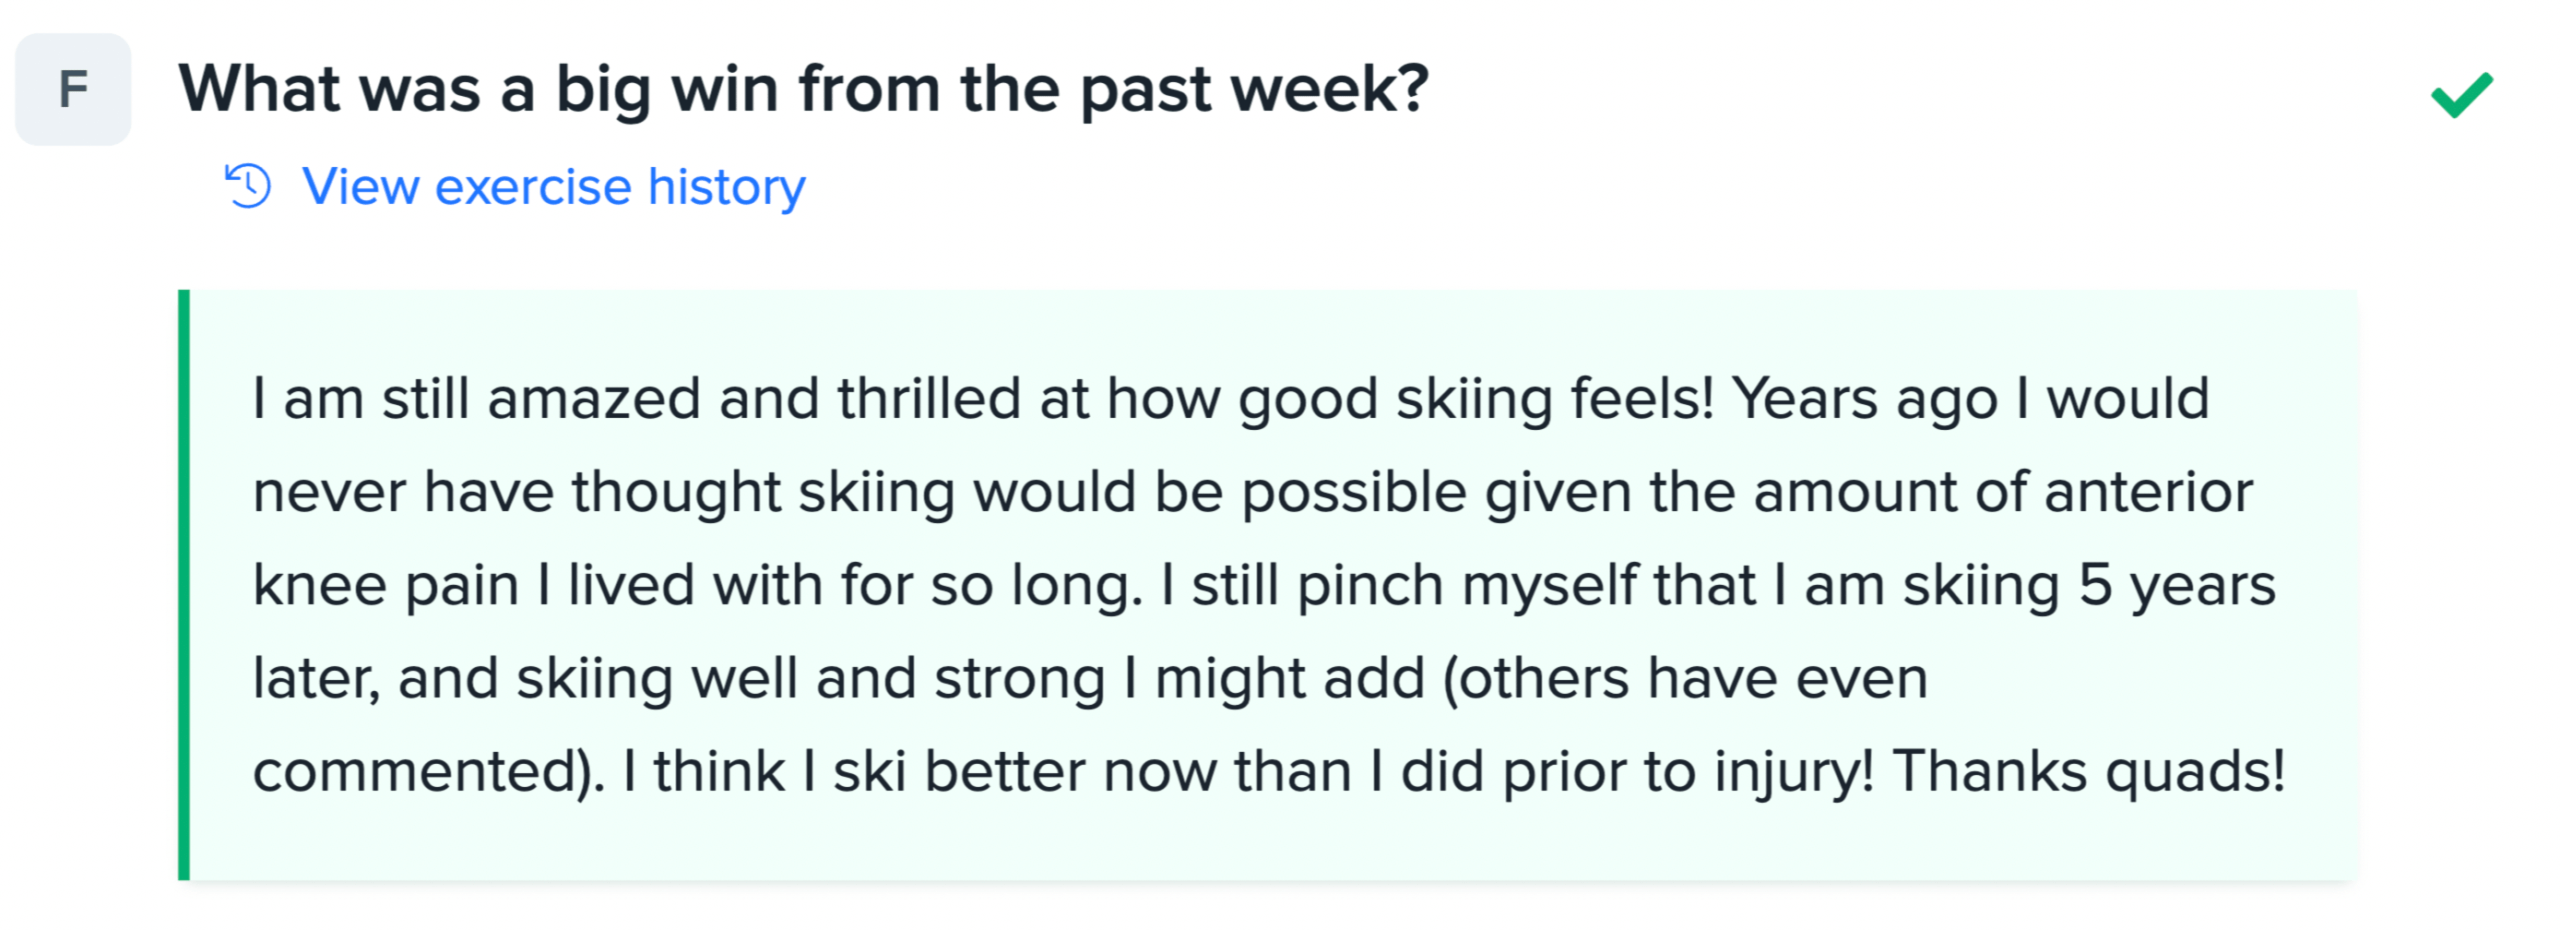Screen dimensions: 2560x930
Task: Click the green left border of the answer
Action: coord(184,584)
